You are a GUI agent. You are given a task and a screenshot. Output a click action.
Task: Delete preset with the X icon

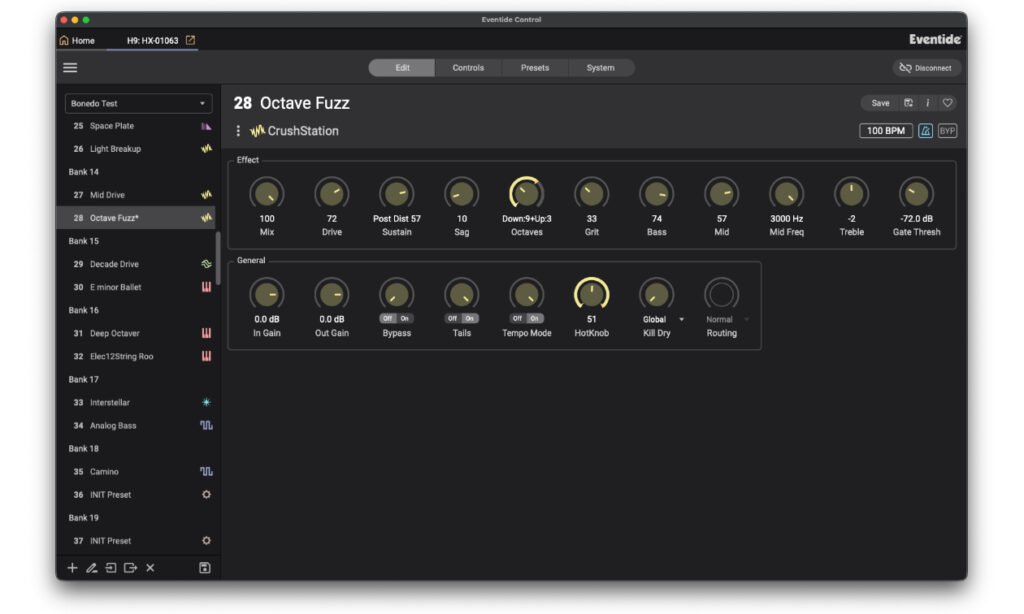pyautogui.click(x=150, y=568)
